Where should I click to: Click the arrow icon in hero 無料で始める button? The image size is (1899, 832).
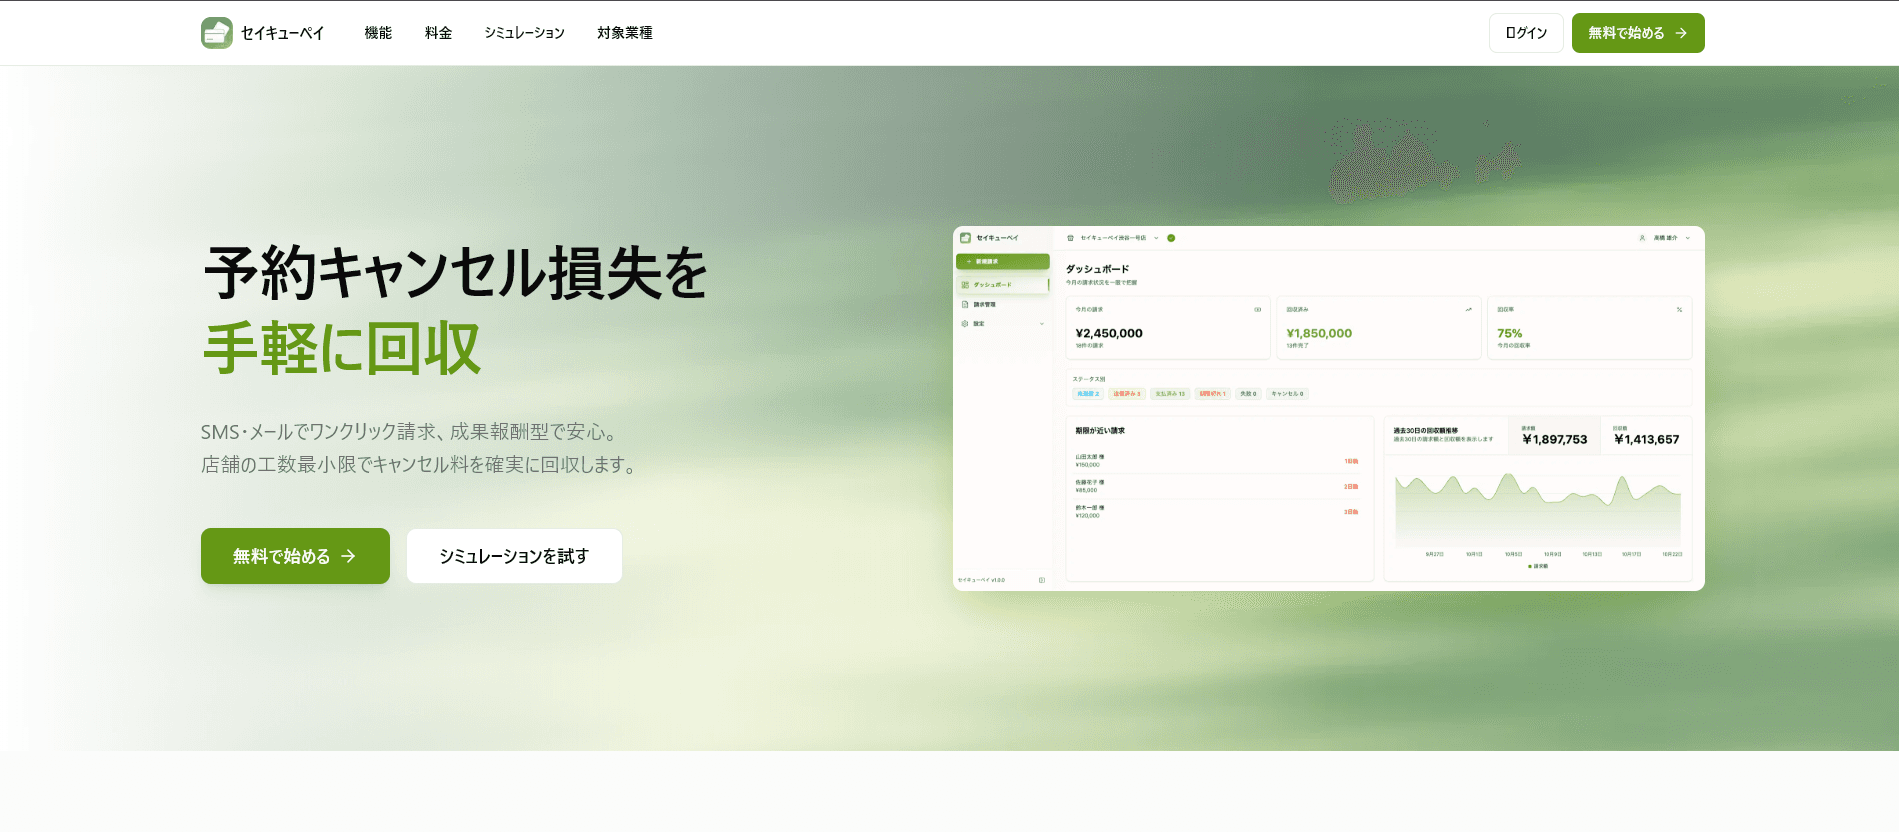(348, 556)
